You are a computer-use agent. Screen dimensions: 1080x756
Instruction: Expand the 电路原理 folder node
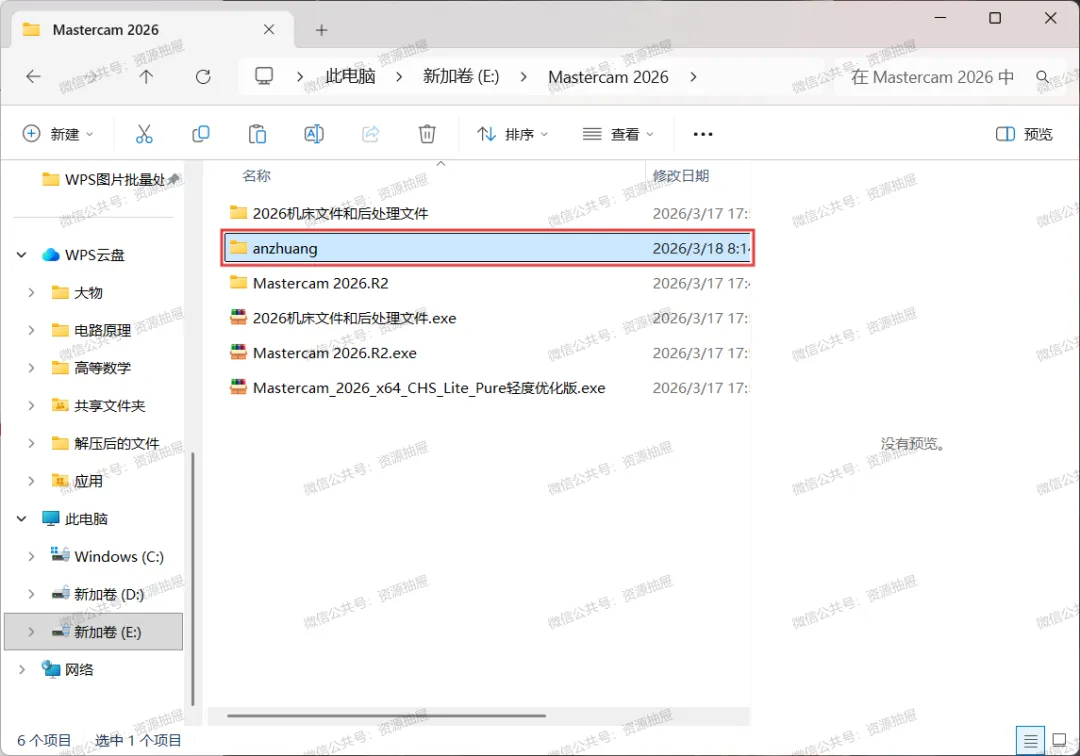click(x=31, y=330)
